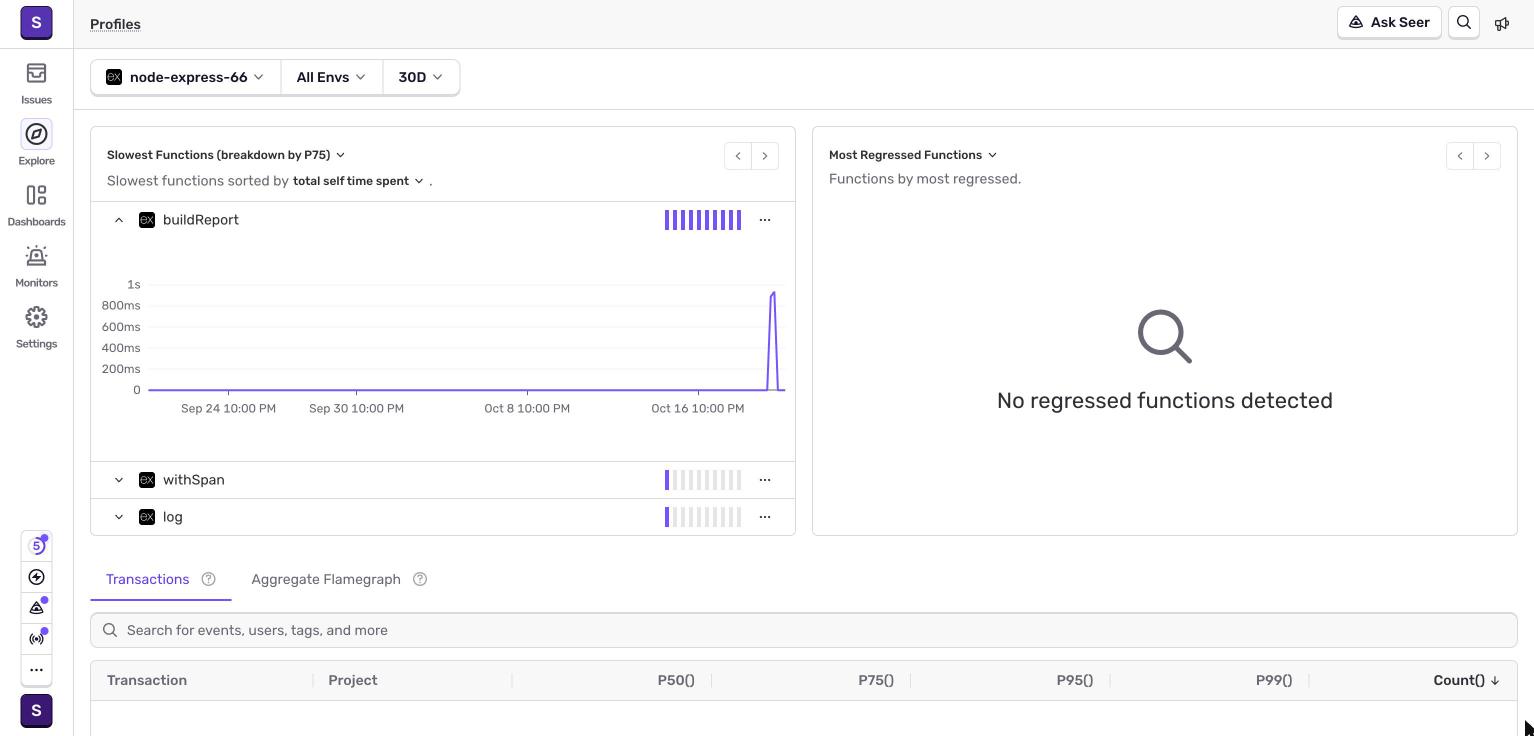Open the All Envs environment dropdown
Viewport: 1534px width, 736px height.
pyautogui.click(x=331, y=77)
